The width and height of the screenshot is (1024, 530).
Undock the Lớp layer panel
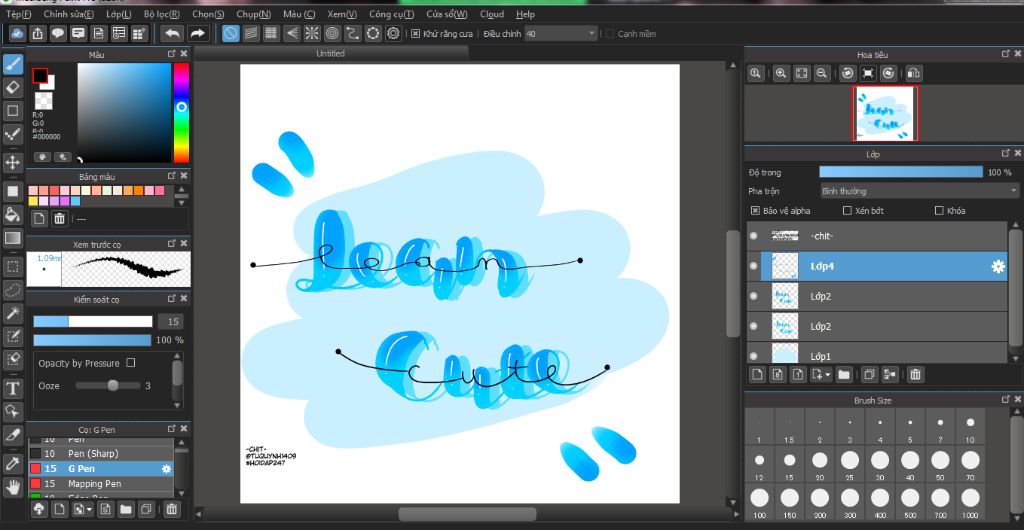tap(1005, 153)
